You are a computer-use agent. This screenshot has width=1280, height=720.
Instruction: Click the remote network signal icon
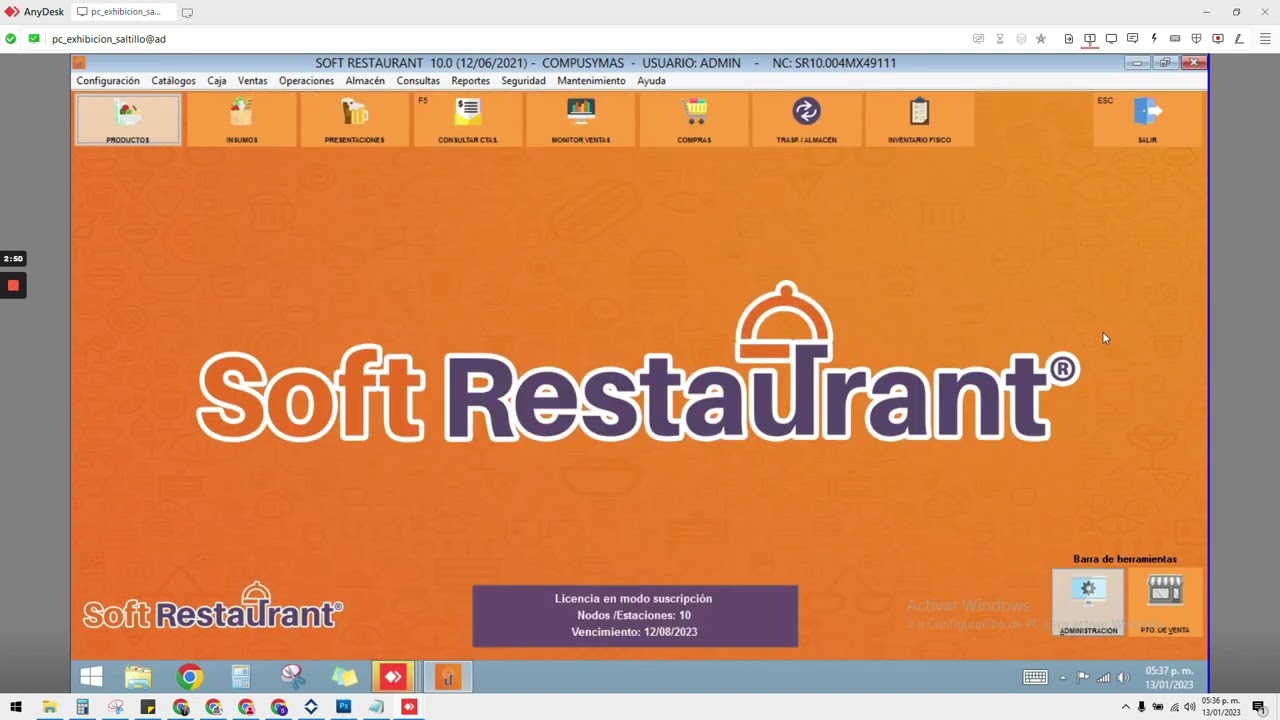click(1103, 677)
